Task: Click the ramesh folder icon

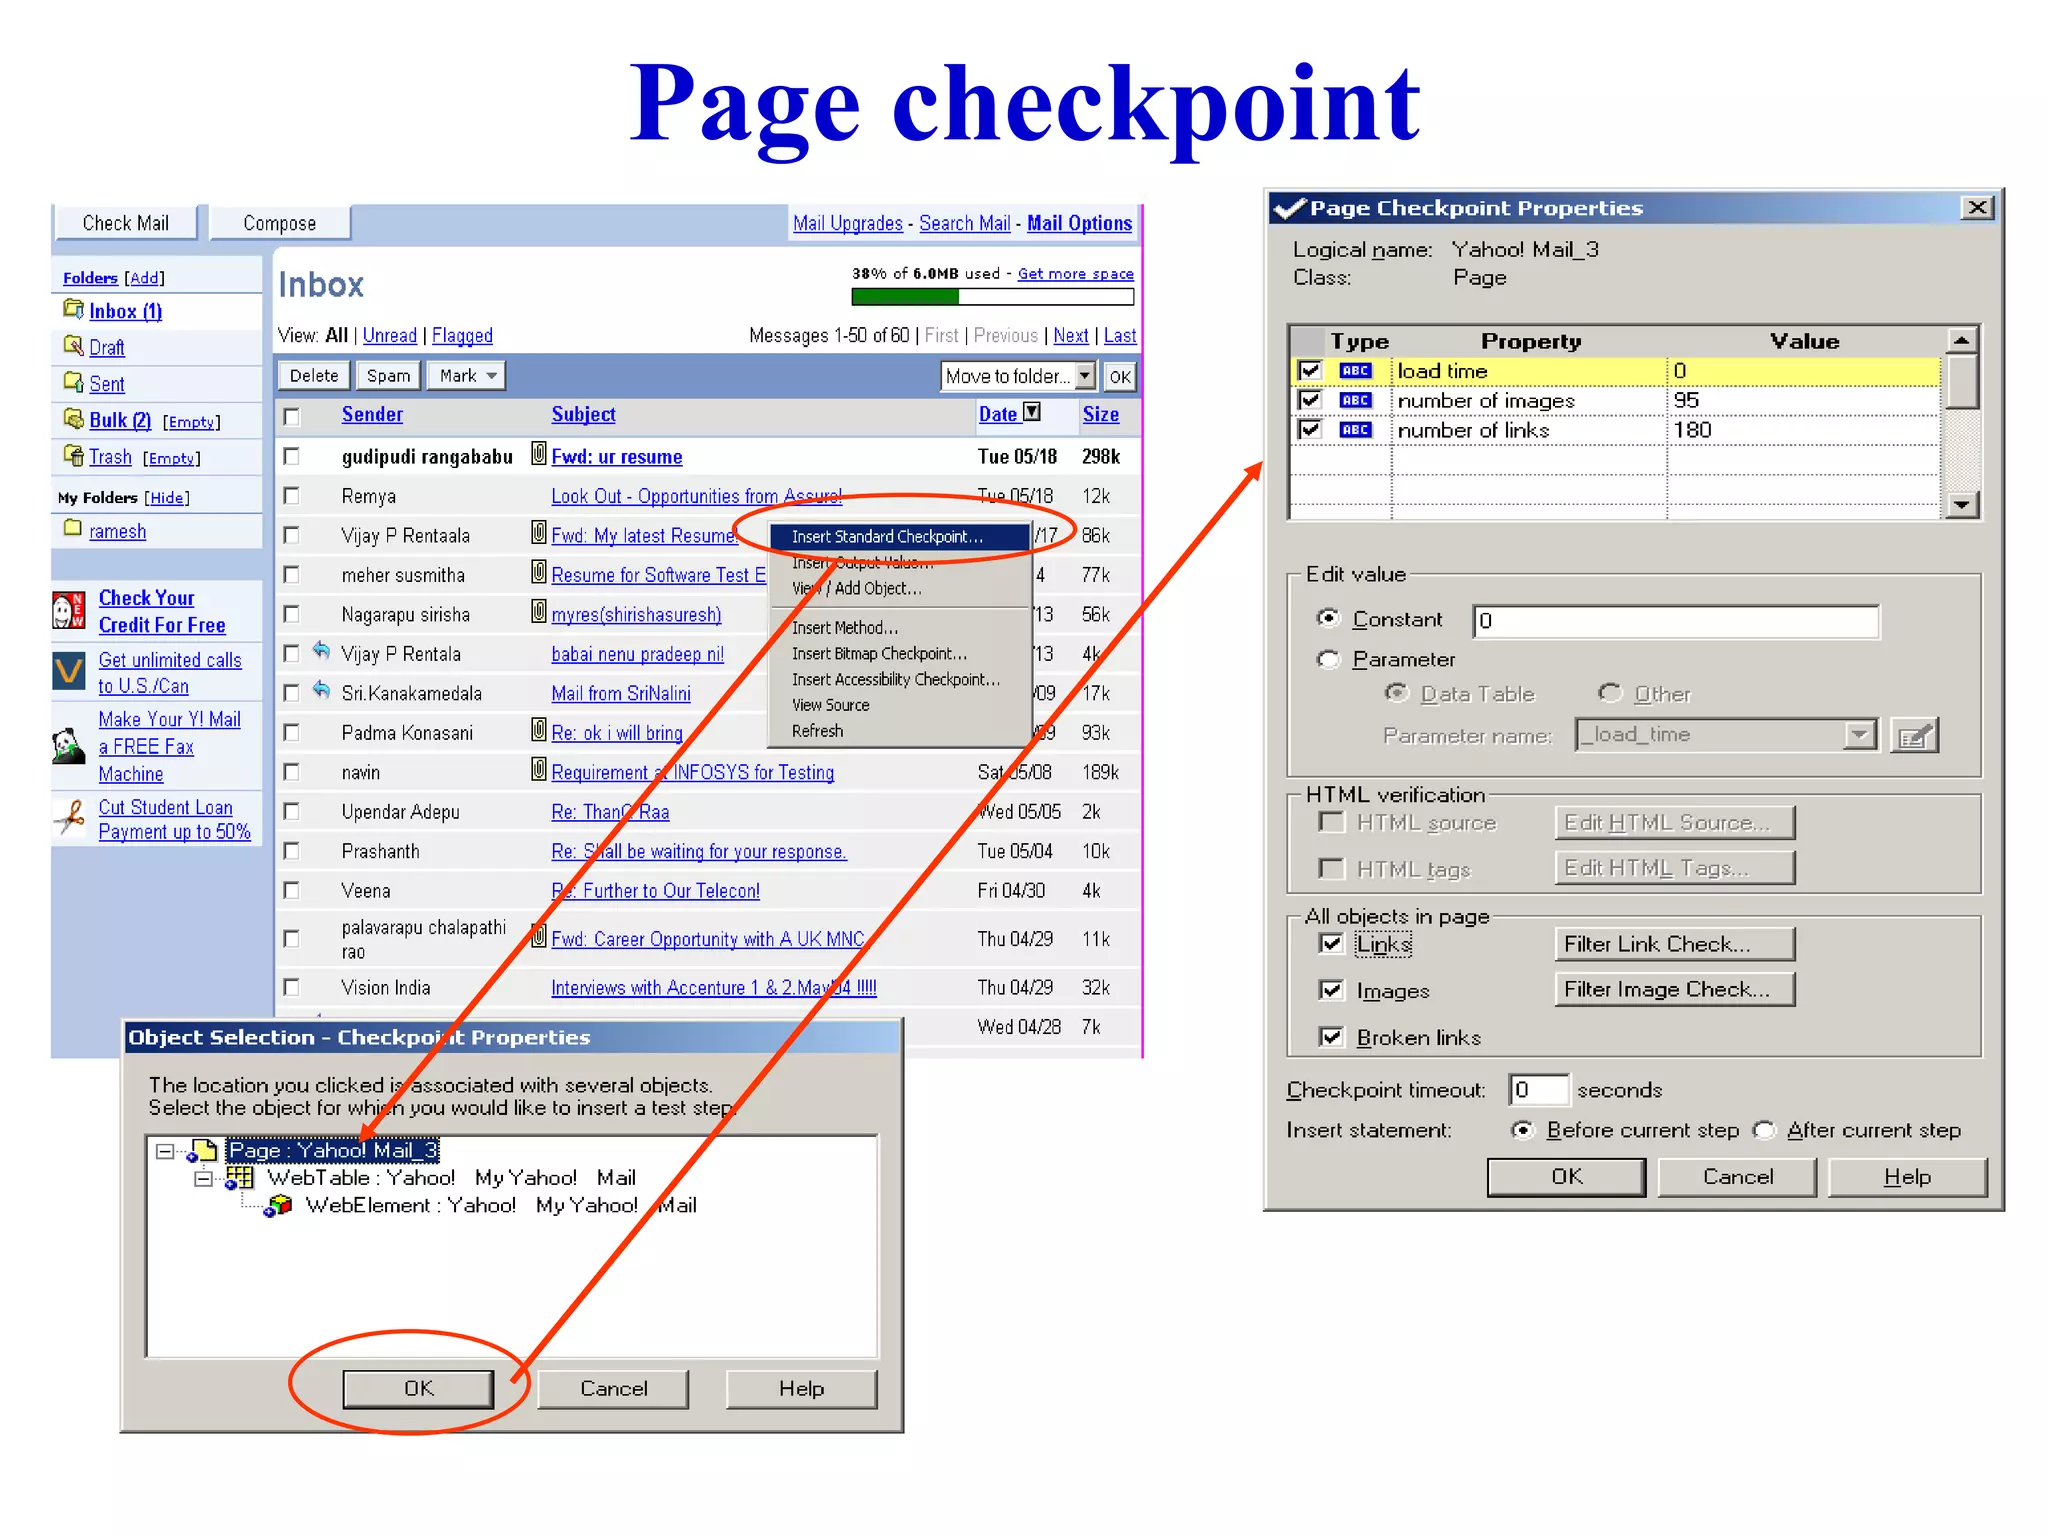Action: point(73,528)
